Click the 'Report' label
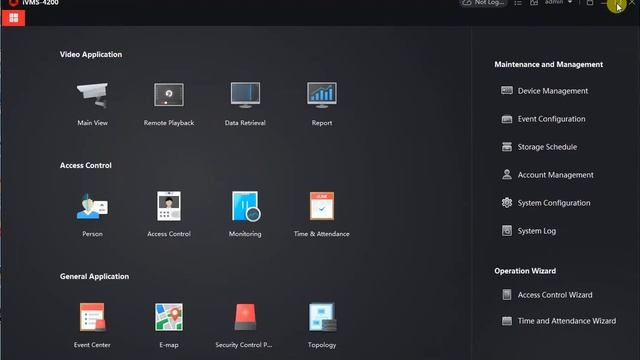640x360 pixels. (322, 123)
